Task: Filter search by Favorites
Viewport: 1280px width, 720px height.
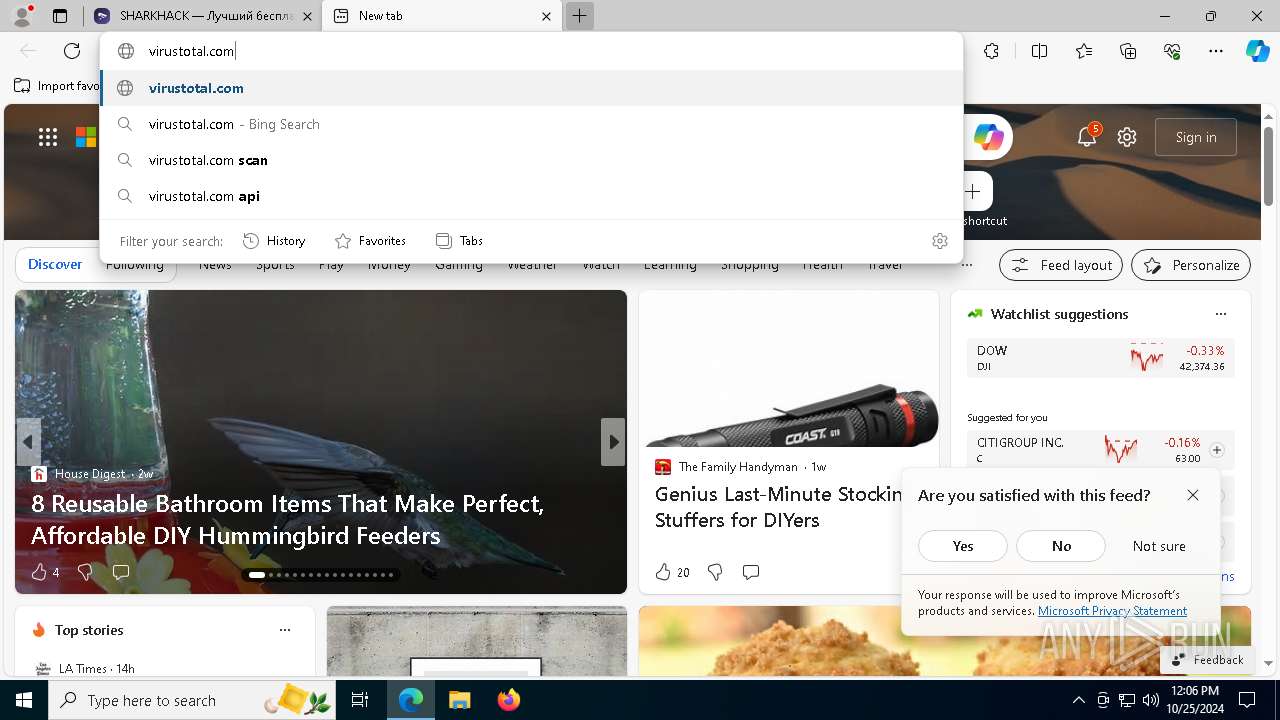Action: [370, 241]
